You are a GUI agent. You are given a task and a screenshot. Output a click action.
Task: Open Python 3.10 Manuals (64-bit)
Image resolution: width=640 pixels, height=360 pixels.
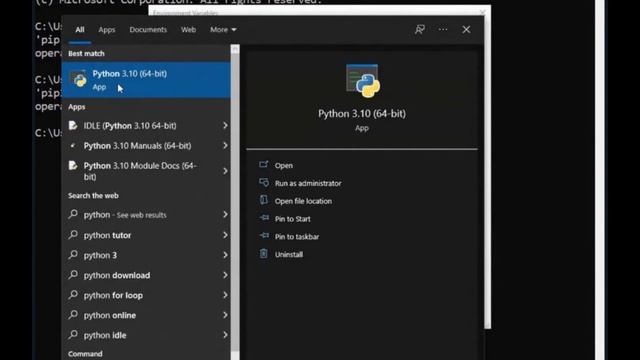[x=146, y=146]
